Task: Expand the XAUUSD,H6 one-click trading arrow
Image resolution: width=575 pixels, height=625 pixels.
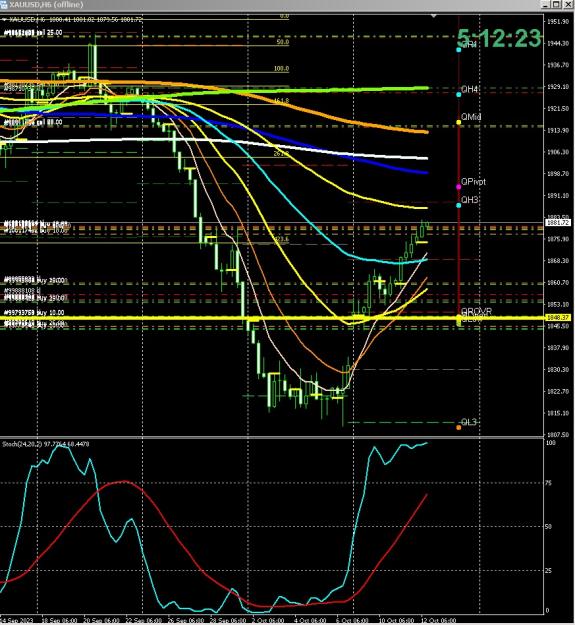Action: click(x=4, y=19)
